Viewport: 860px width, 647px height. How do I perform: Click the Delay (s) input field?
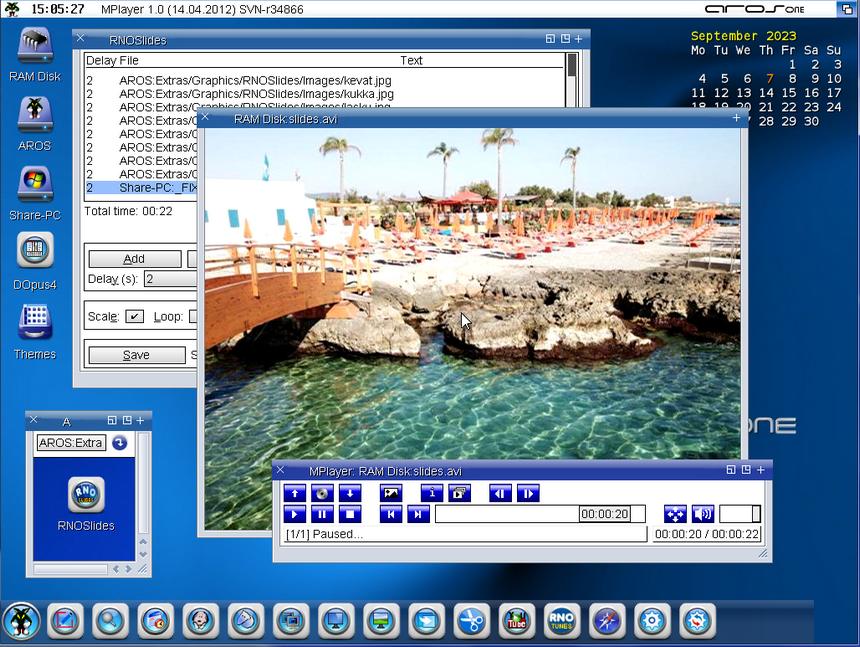[x=170, y=279]
